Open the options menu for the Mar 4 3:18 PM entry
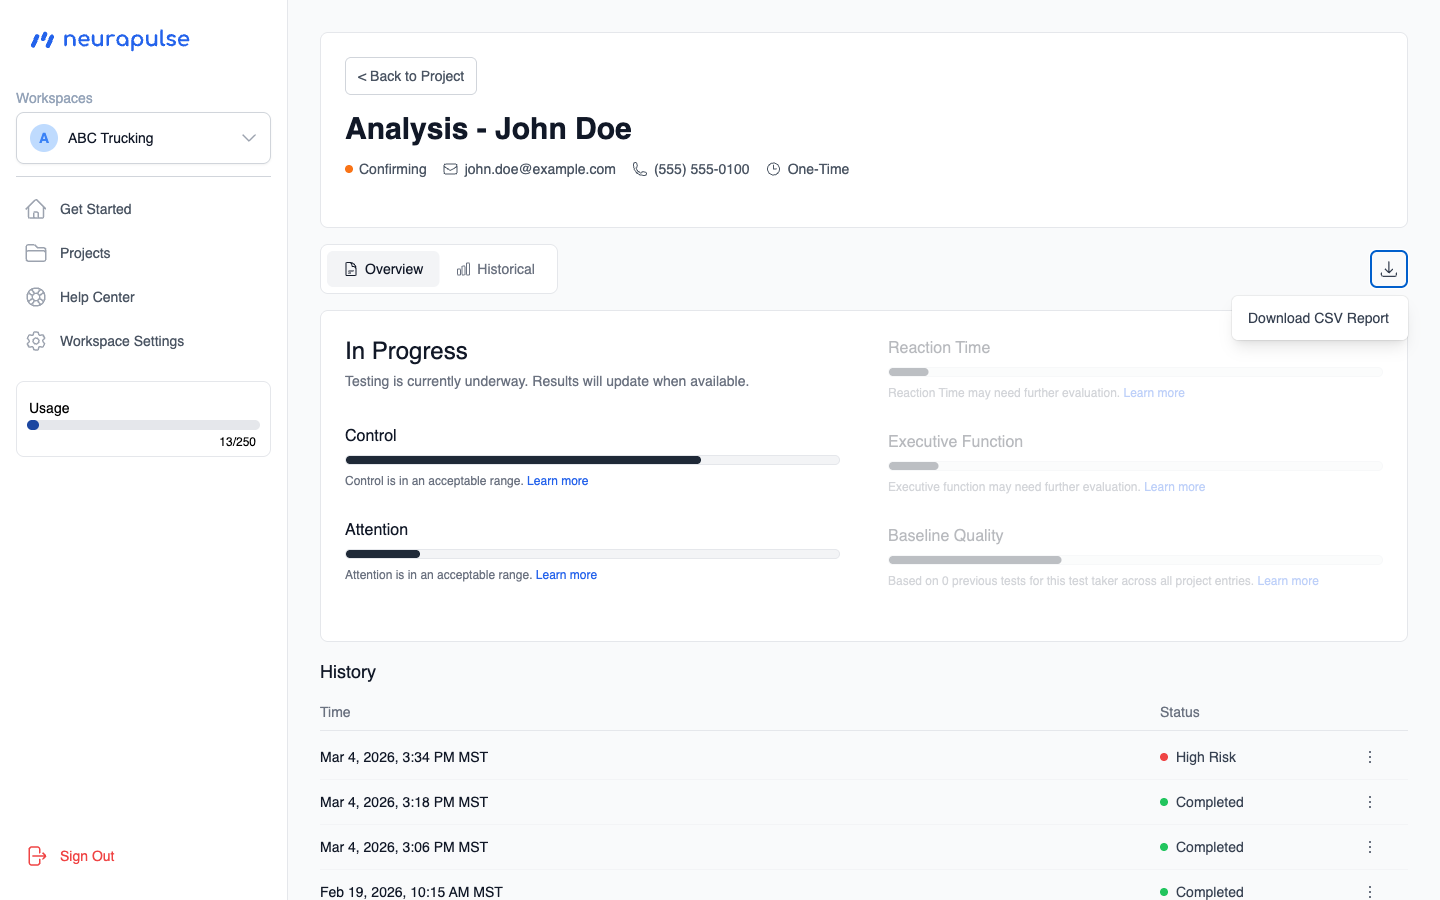 (1370, 802)
